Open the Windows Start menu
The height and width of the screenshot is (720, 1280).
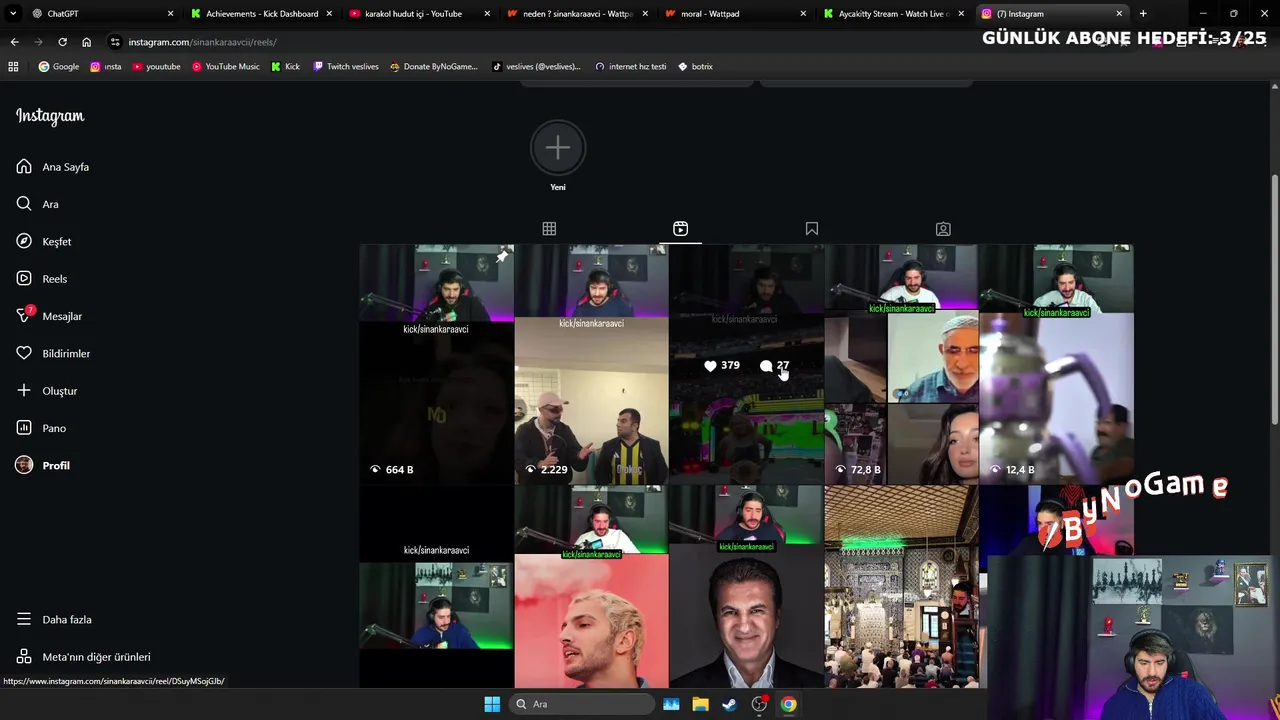click(x=492, y=704)
